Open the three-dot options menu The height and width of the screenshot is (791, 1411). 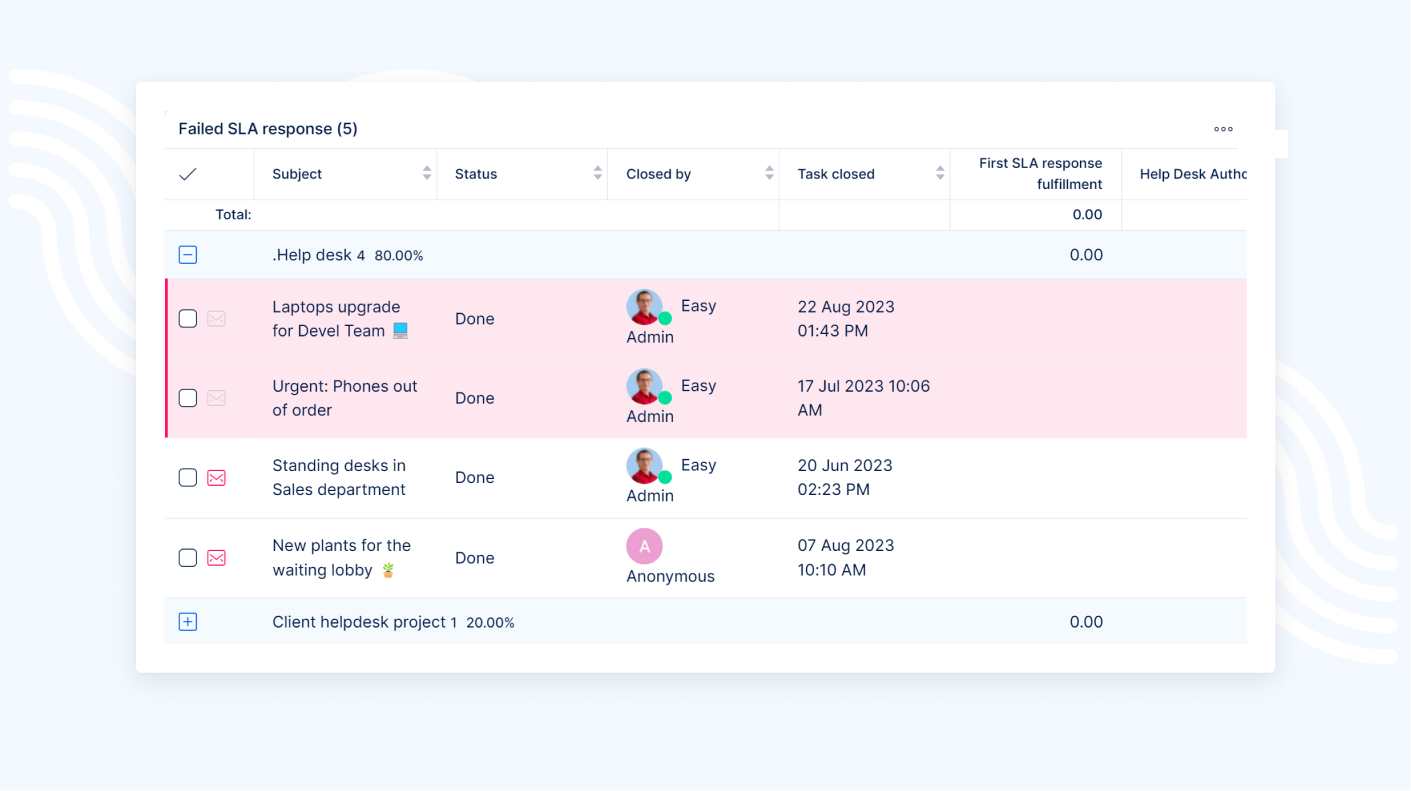click(1223, 129)
